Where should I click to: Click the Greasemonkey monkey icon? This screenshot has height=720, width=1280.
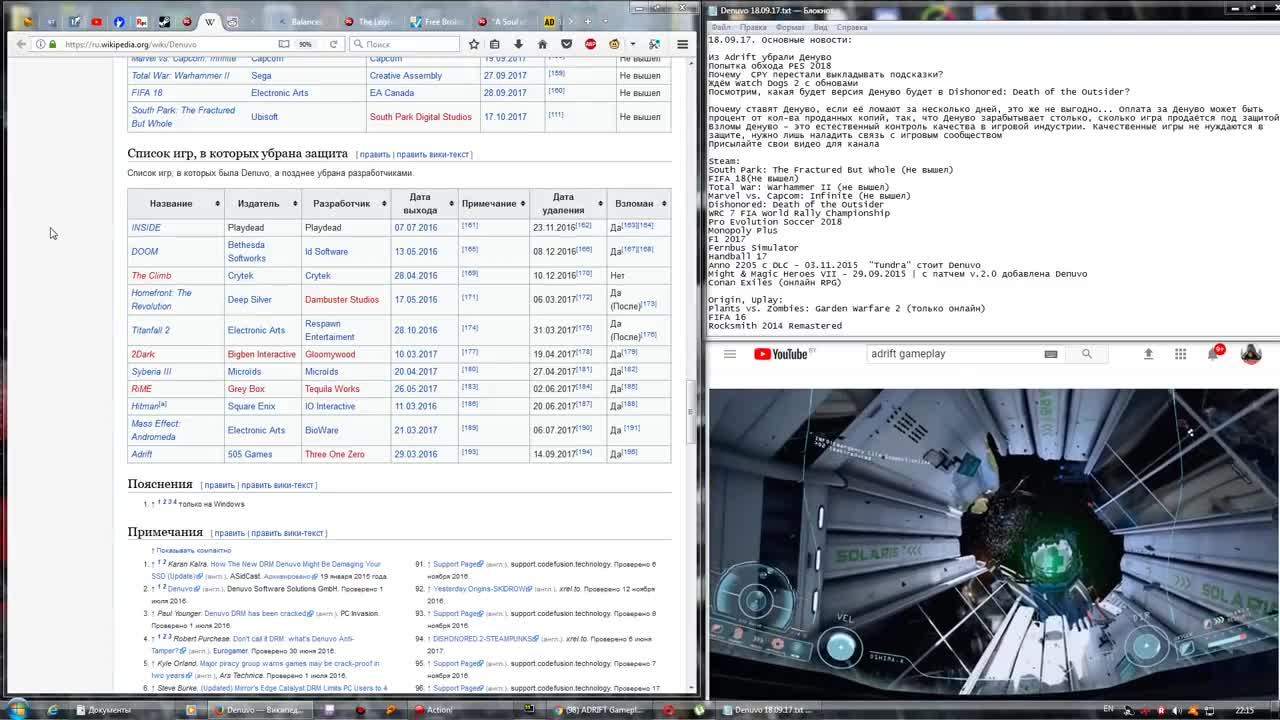(614, 44)
